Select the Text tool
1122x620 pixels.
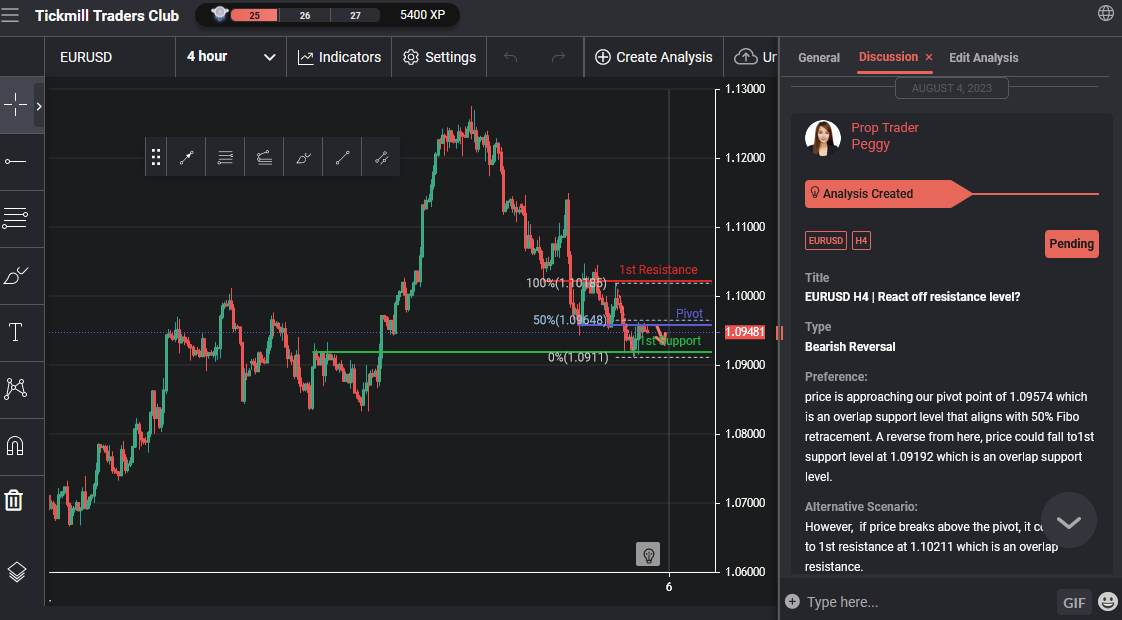point(15,332)
